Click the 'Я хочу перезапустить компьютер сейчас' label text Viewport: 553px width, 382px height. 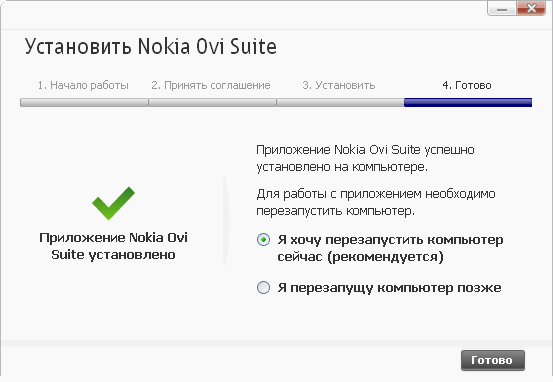click(390, 248)
